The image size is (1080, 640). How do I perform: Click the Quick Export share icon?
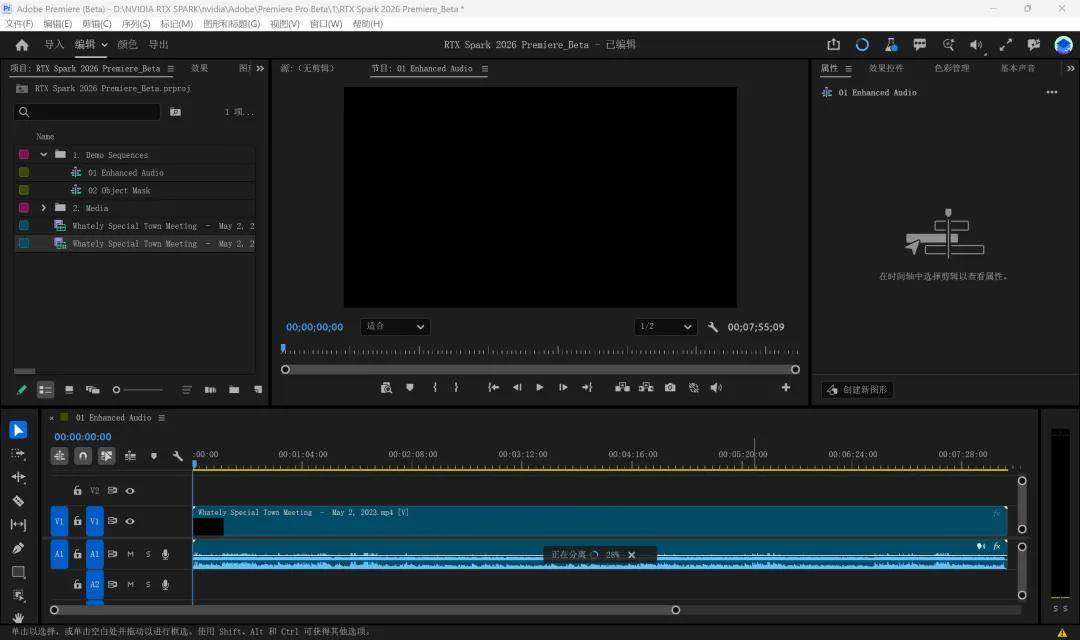tap(833, 45)
